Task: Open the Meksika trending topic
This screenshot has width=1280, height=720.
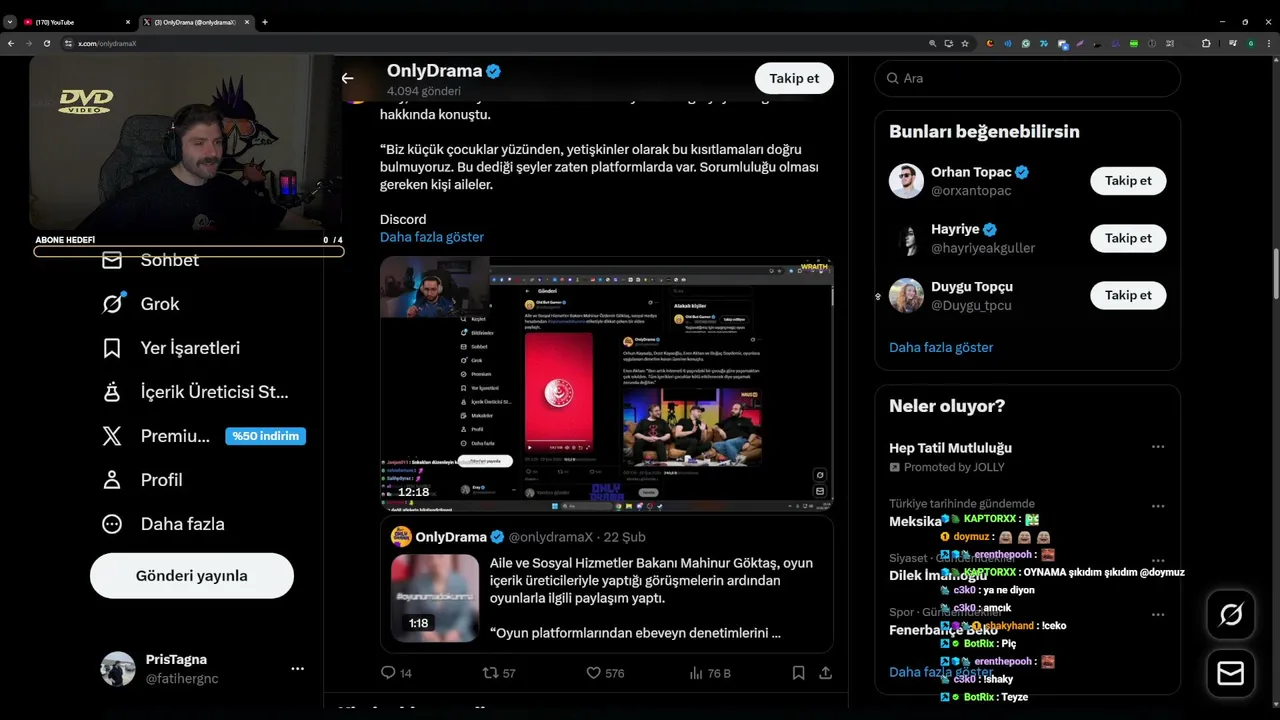Action: 915,521
